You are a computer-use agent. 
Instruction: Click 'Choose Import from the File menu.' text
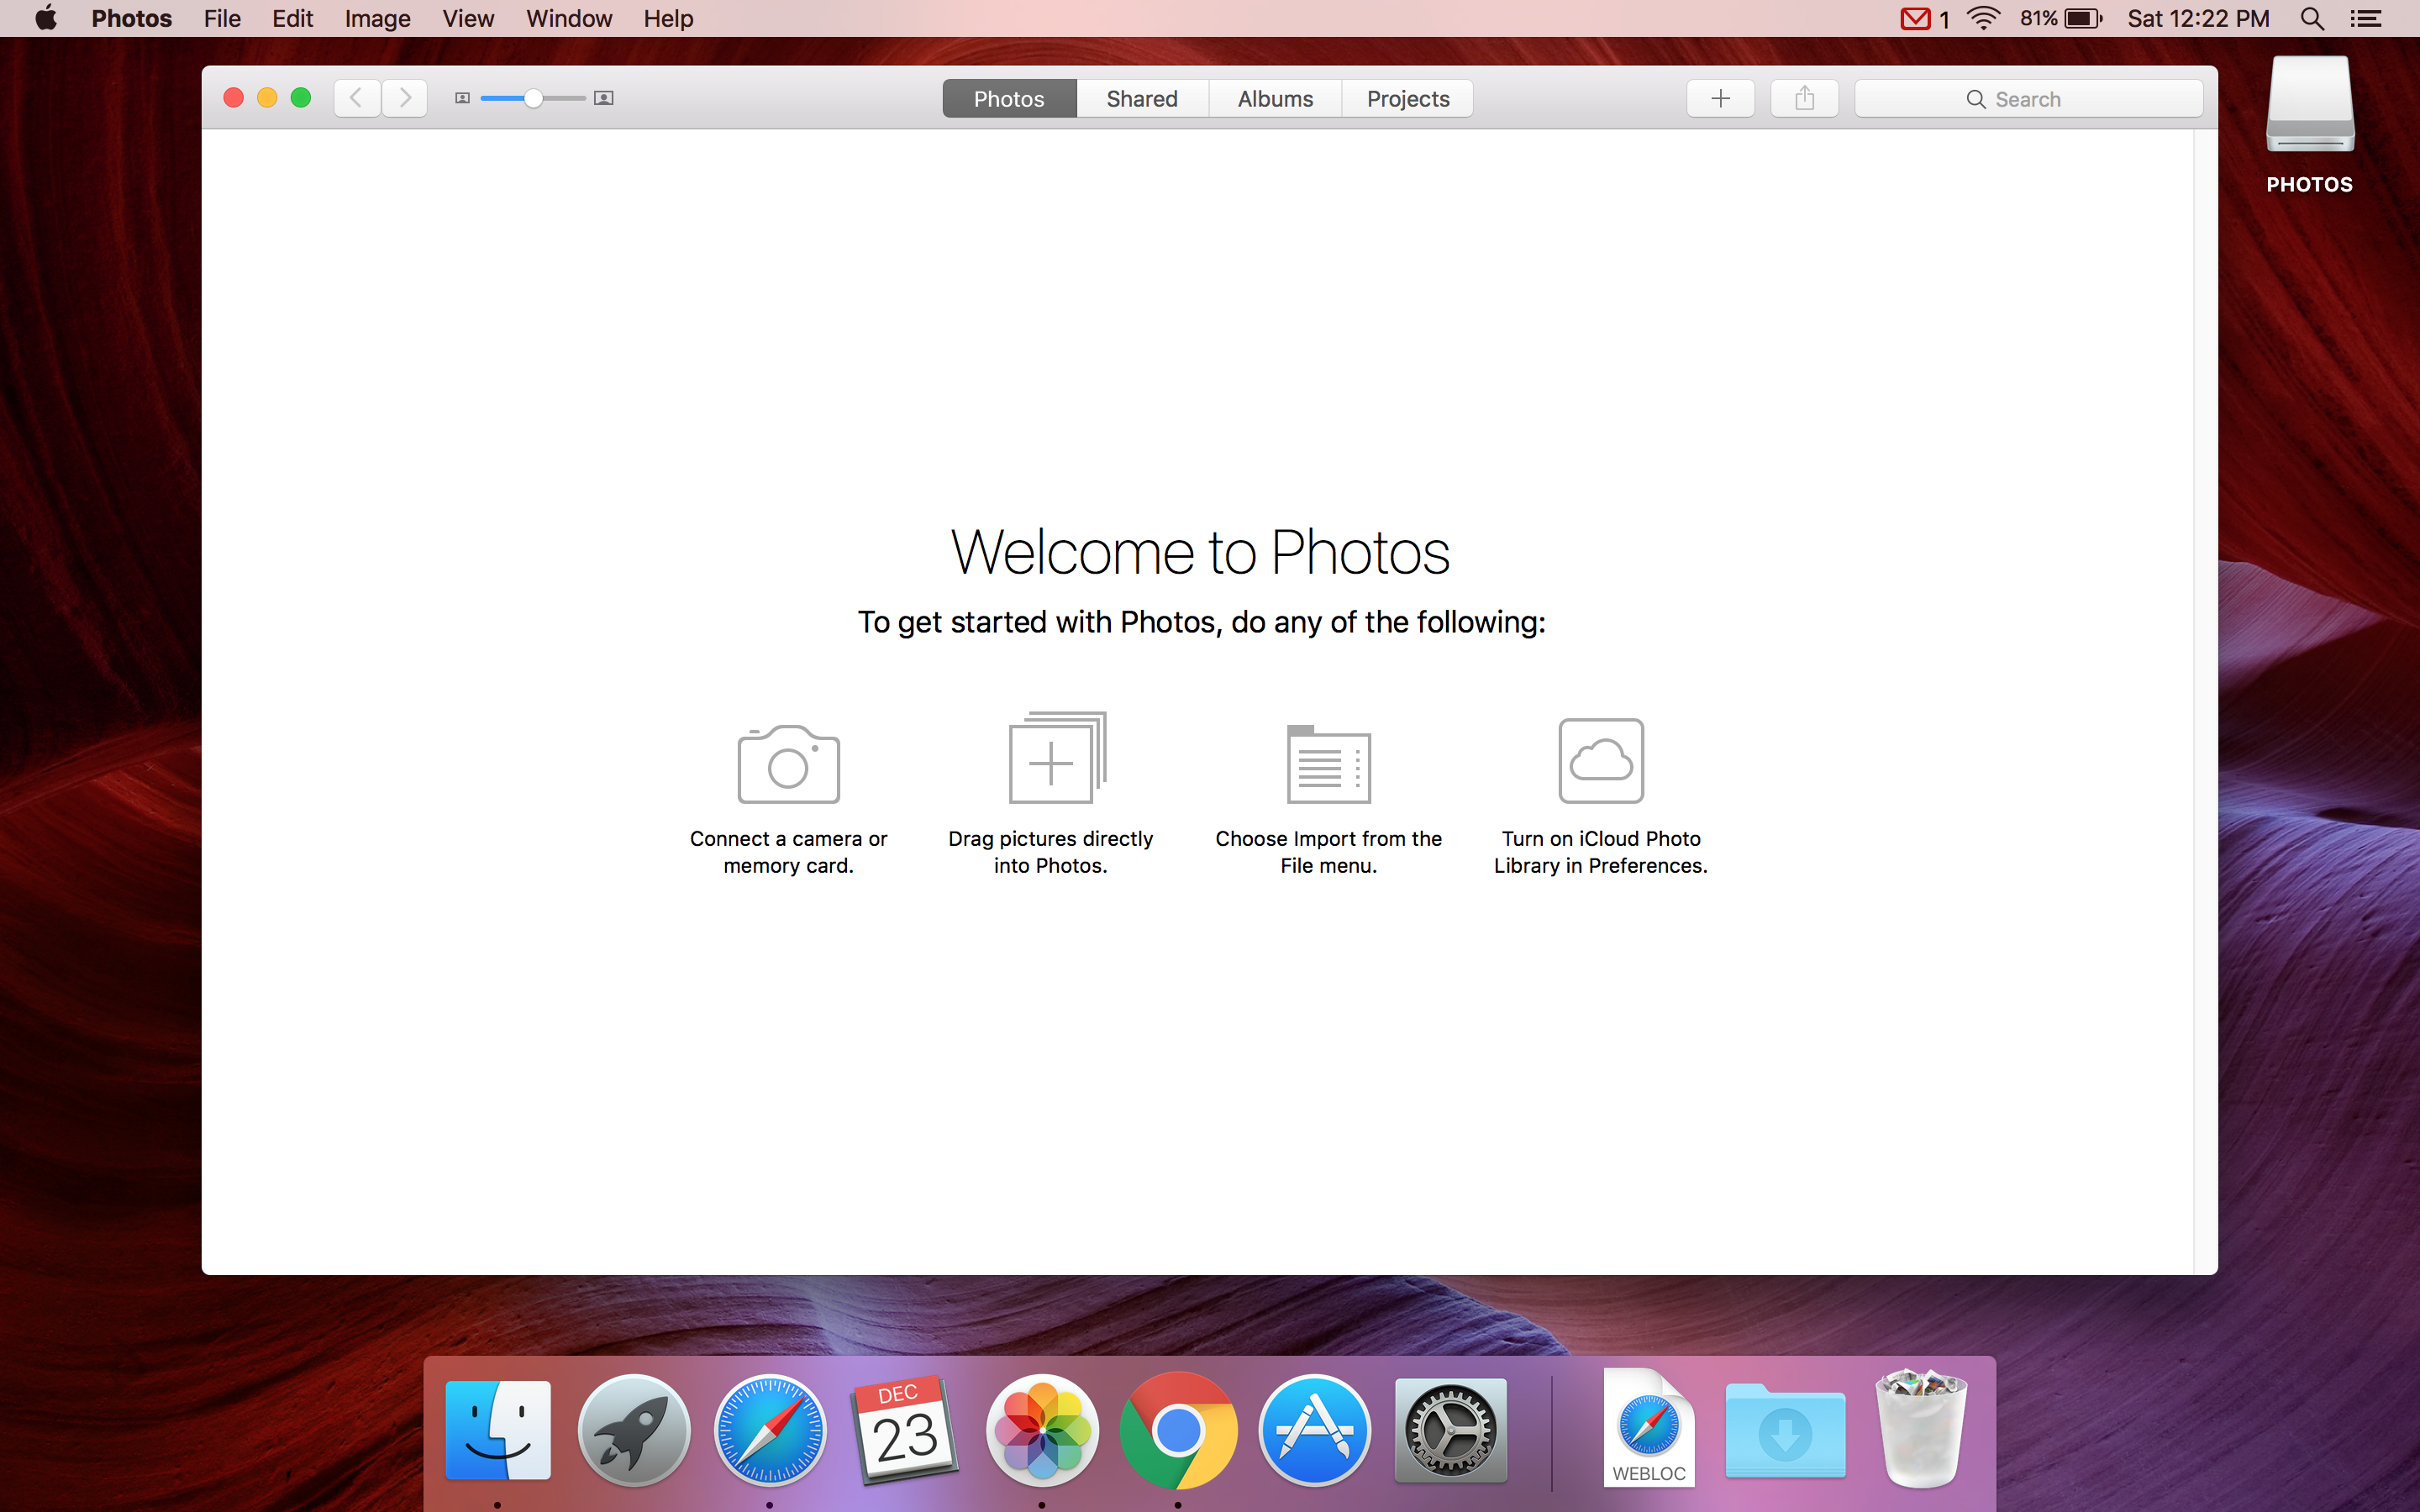[1328, 852]
